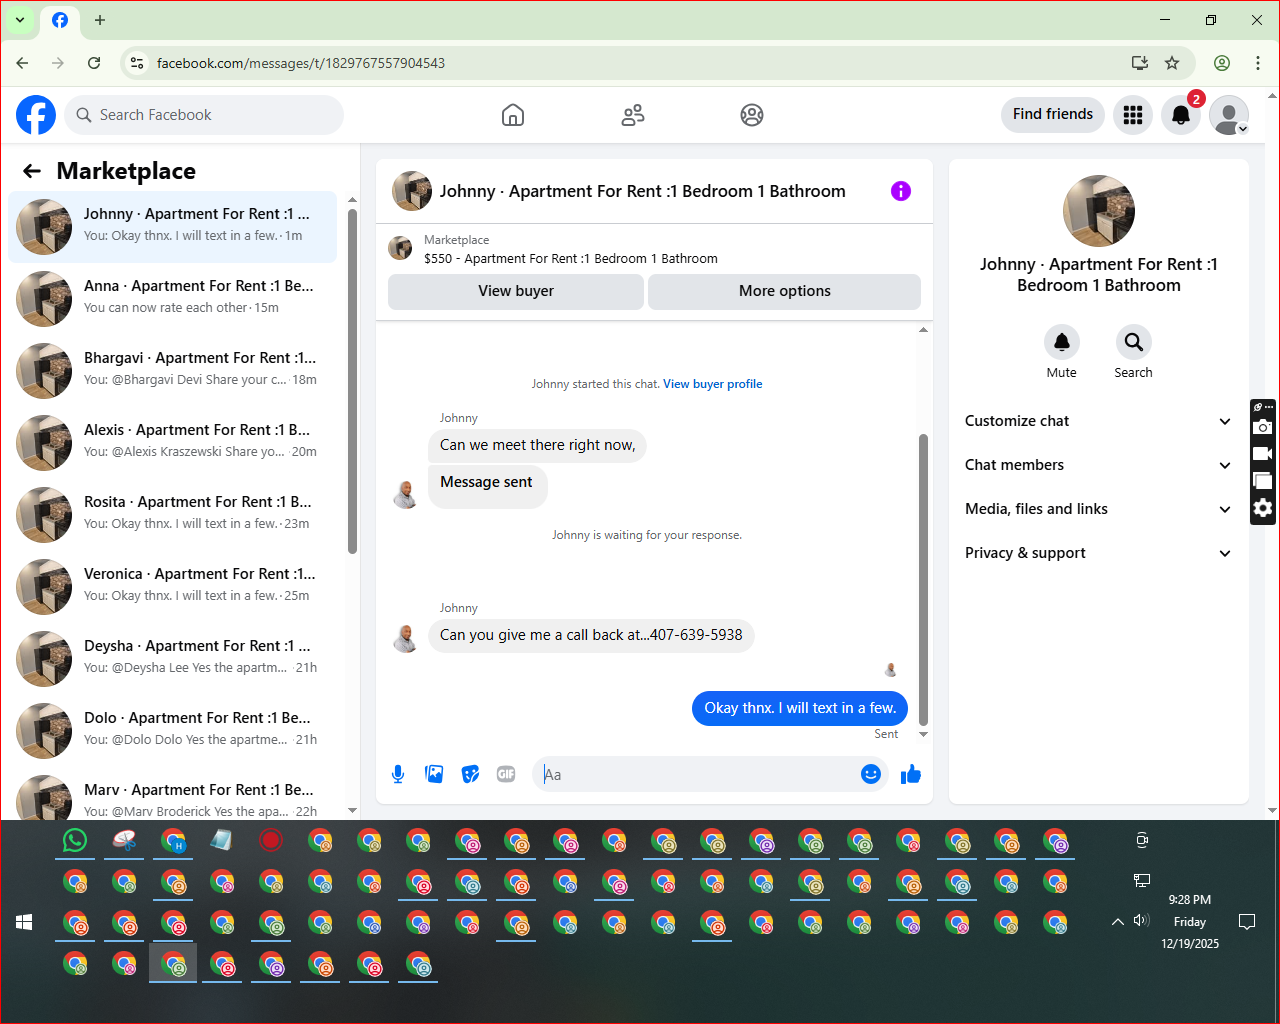Click the browser back arrow
Screen dimensions: 1280x1024
(x=22, y=63)
